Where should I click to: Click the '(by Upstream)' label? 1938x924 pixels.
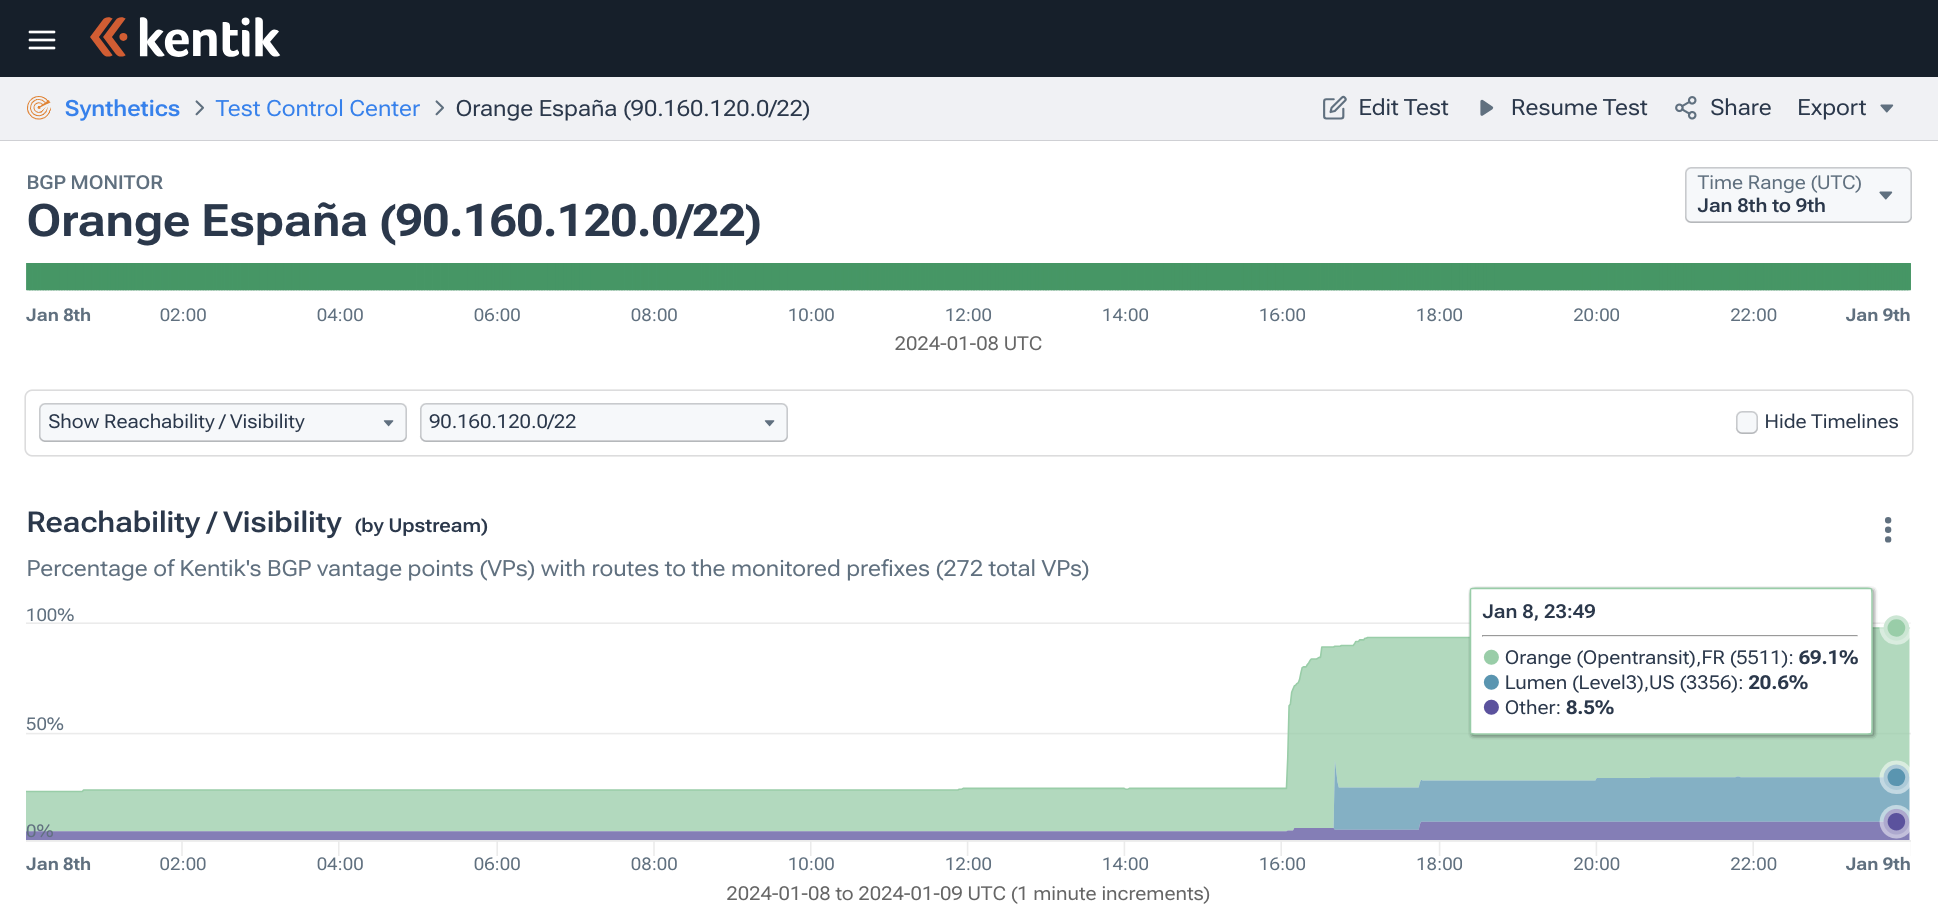click(421, 526)
